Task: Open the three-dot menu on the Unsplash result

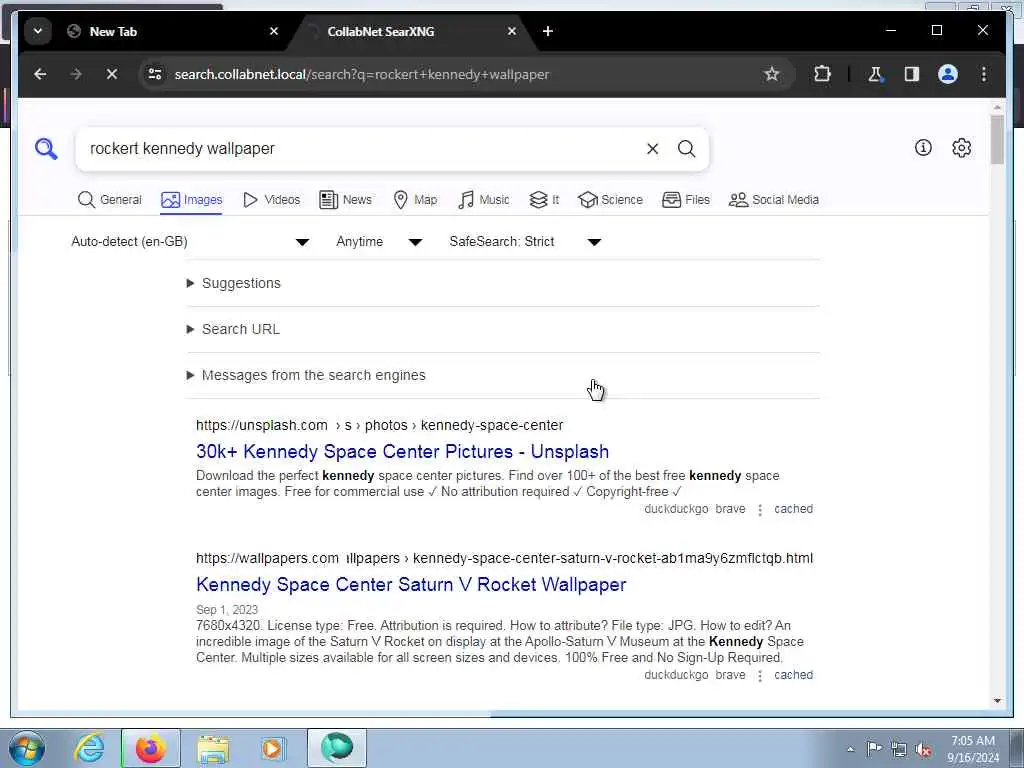Action: [760, 509]
